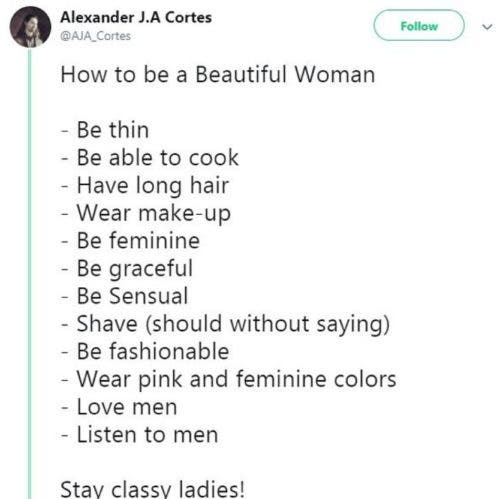Click the 'Be thin' line

(x=105, y=130)
